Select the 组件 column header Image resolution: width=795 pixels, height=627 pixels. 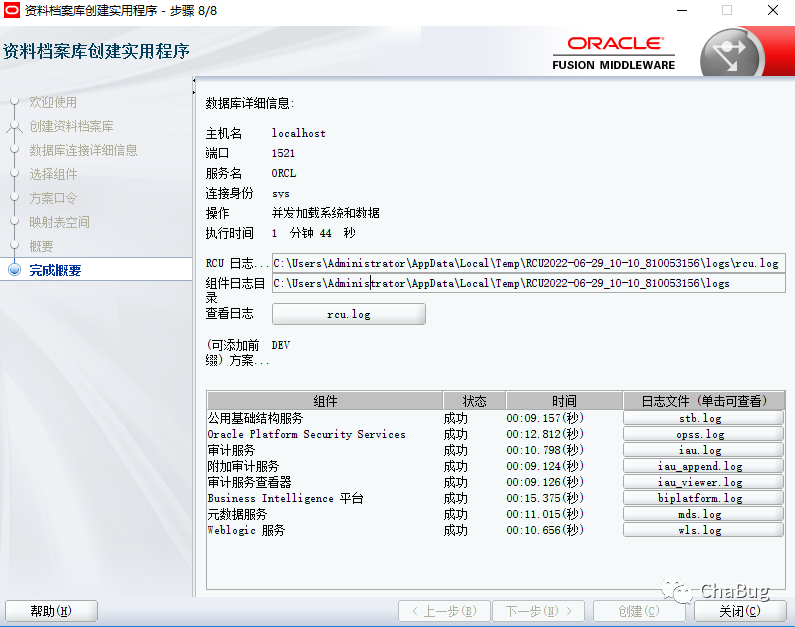[x=324, y=401]
